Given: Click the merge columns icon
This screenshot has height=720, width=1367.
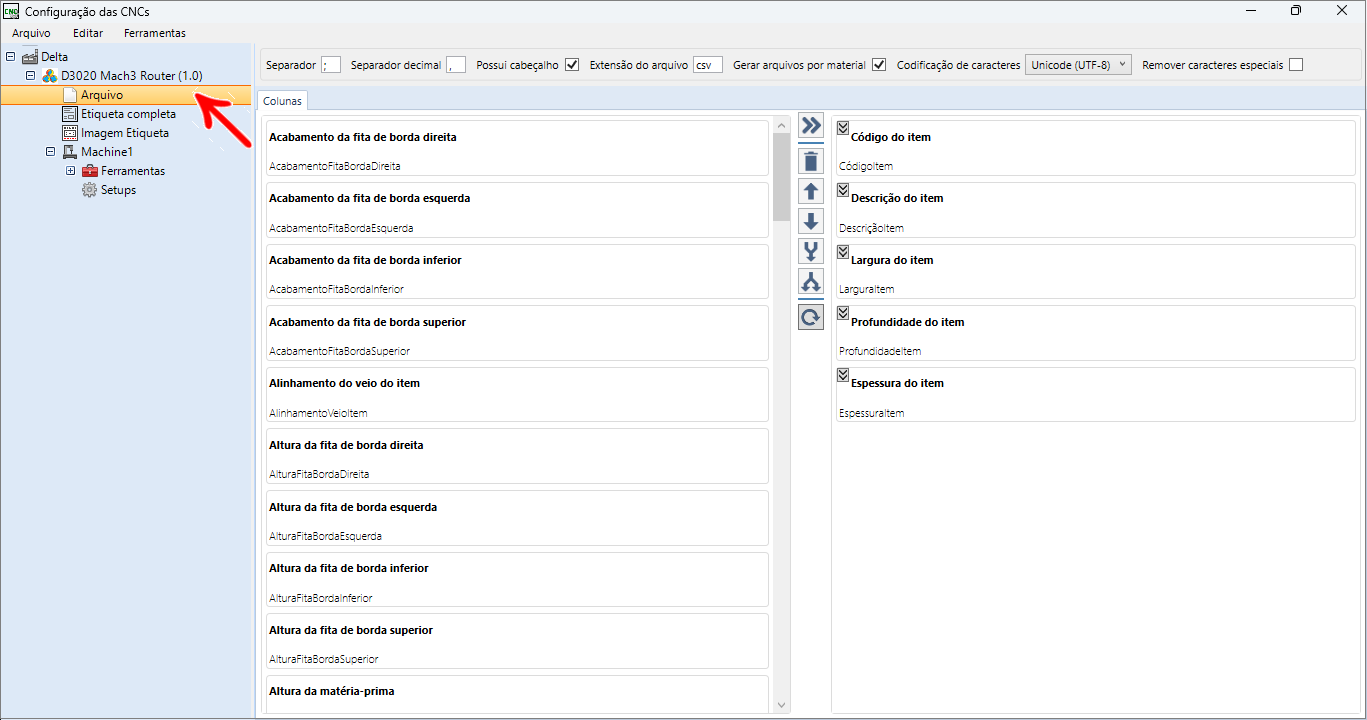Looking at the screenshot, I should (x=811, y=251).
